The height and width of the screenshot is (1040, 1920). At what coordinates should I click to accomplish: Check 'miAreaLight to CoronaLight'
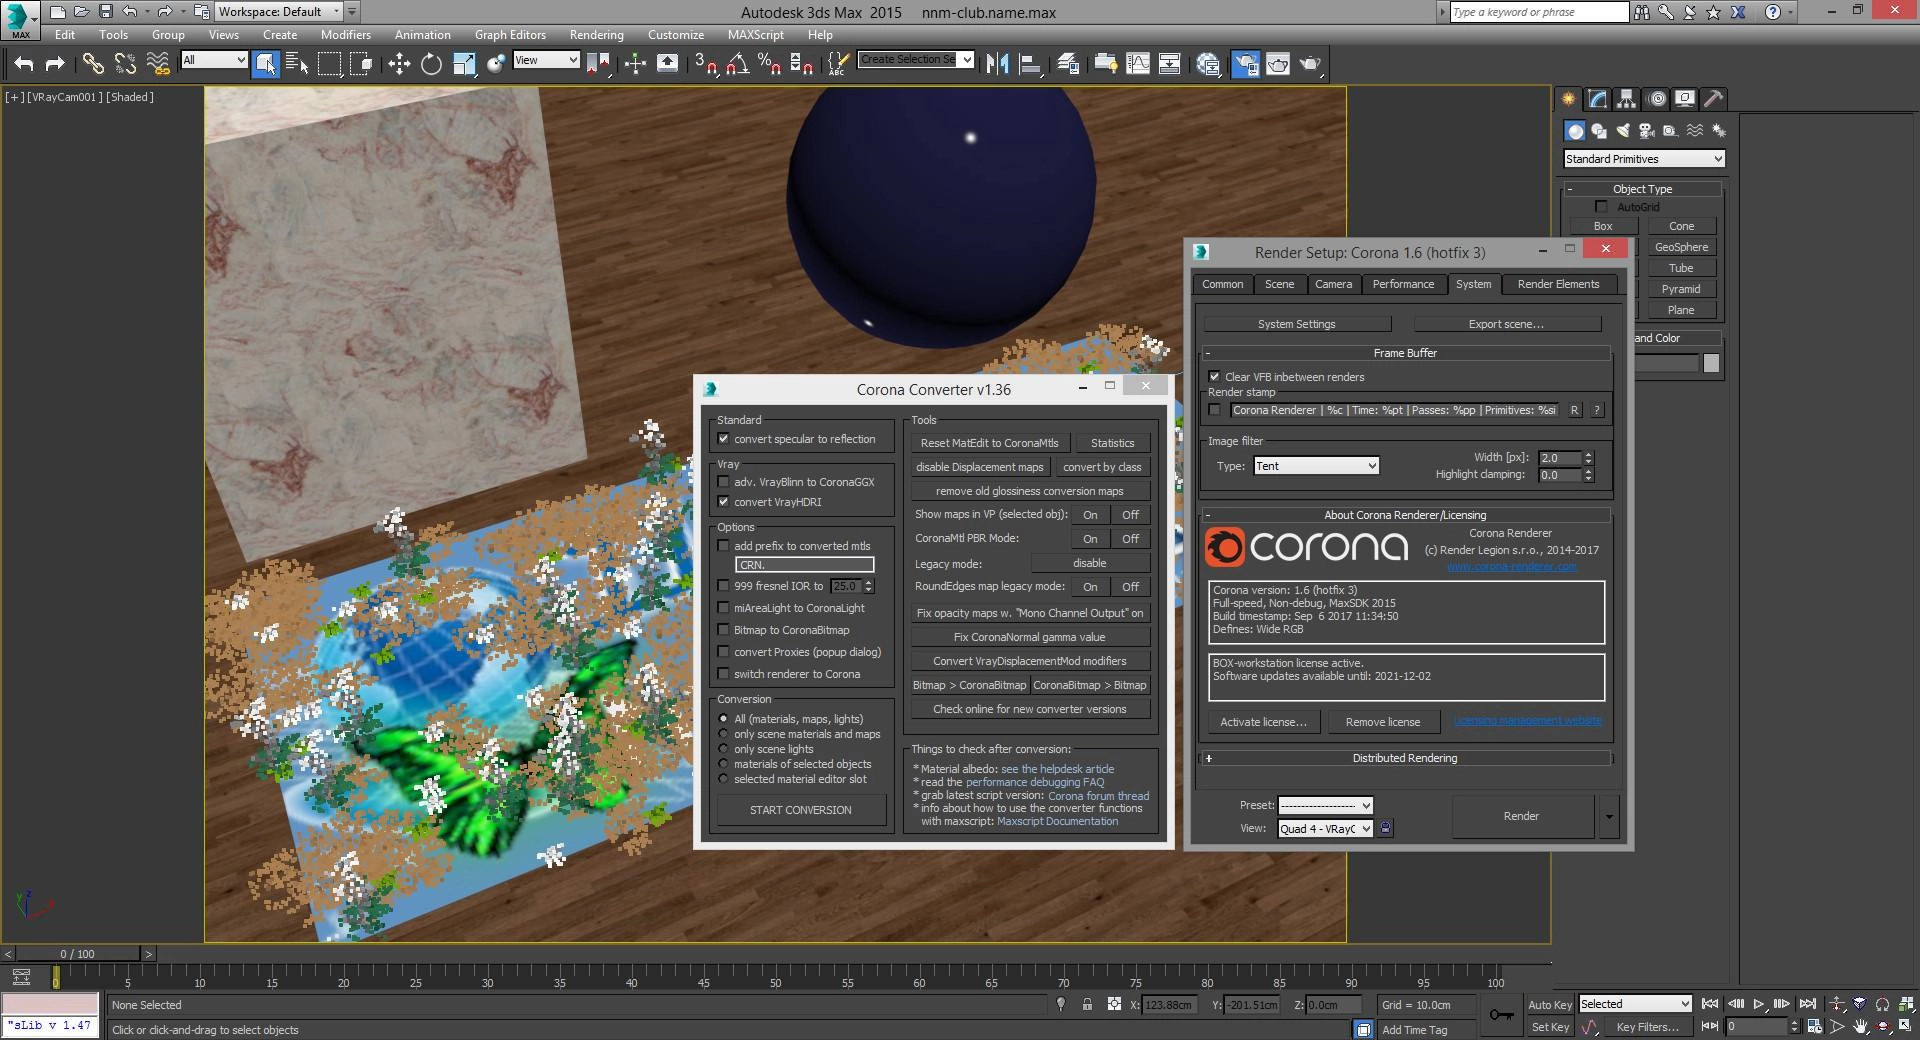(723, 608)
